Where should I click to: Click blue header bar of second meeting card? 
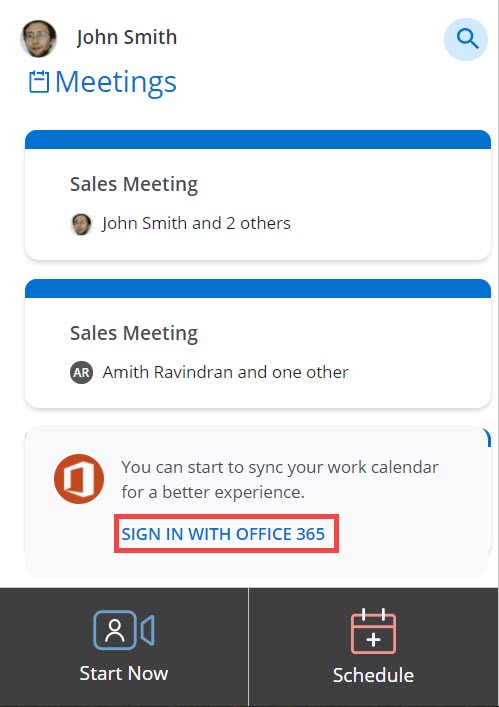coord(258,289)
